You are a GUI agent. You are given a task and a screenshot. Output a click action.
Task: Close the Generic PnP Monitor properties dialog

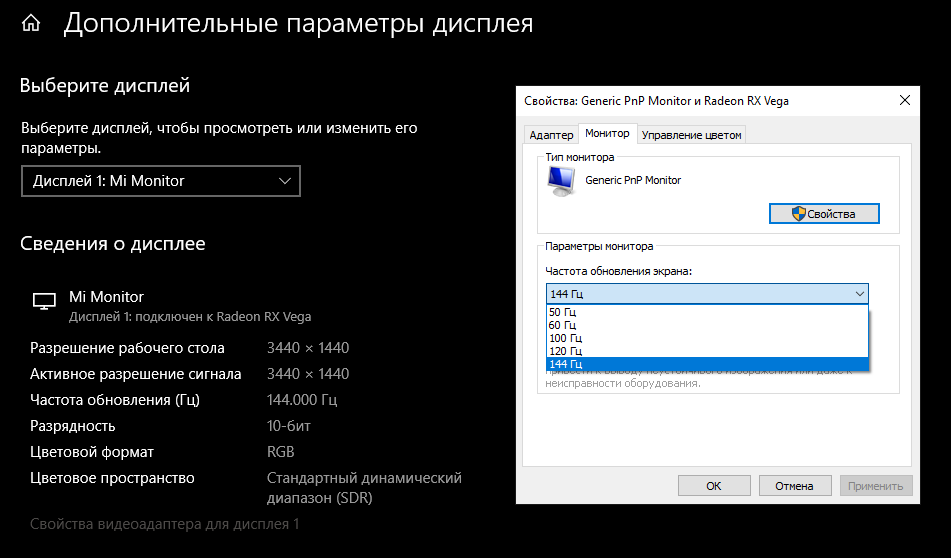[904, 100]
